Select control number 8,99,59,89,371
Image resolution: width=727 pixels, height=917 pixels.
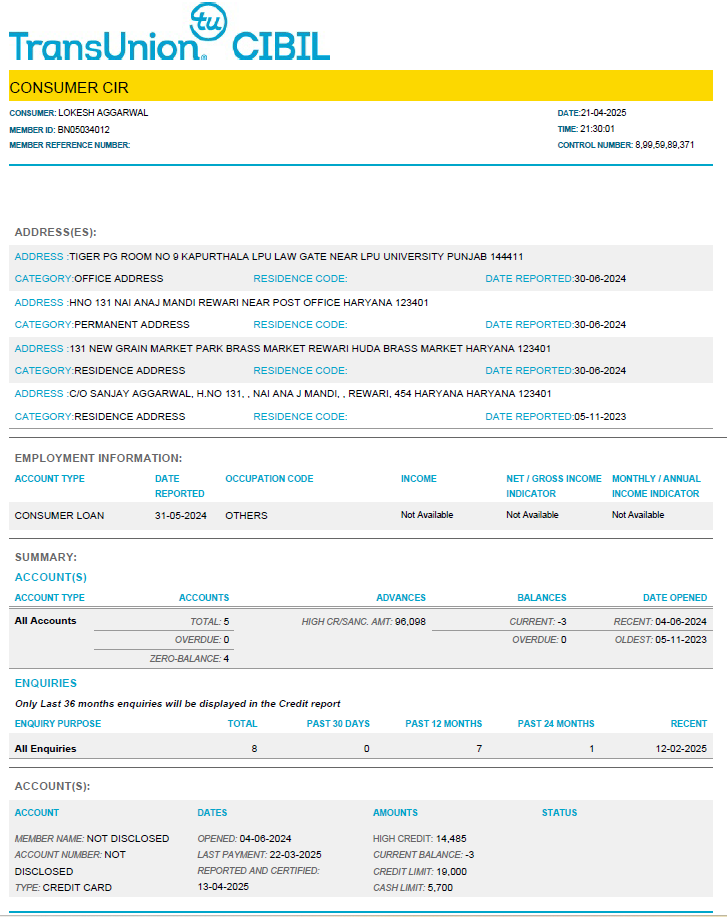pyautogui.click(x=664, y=145)
